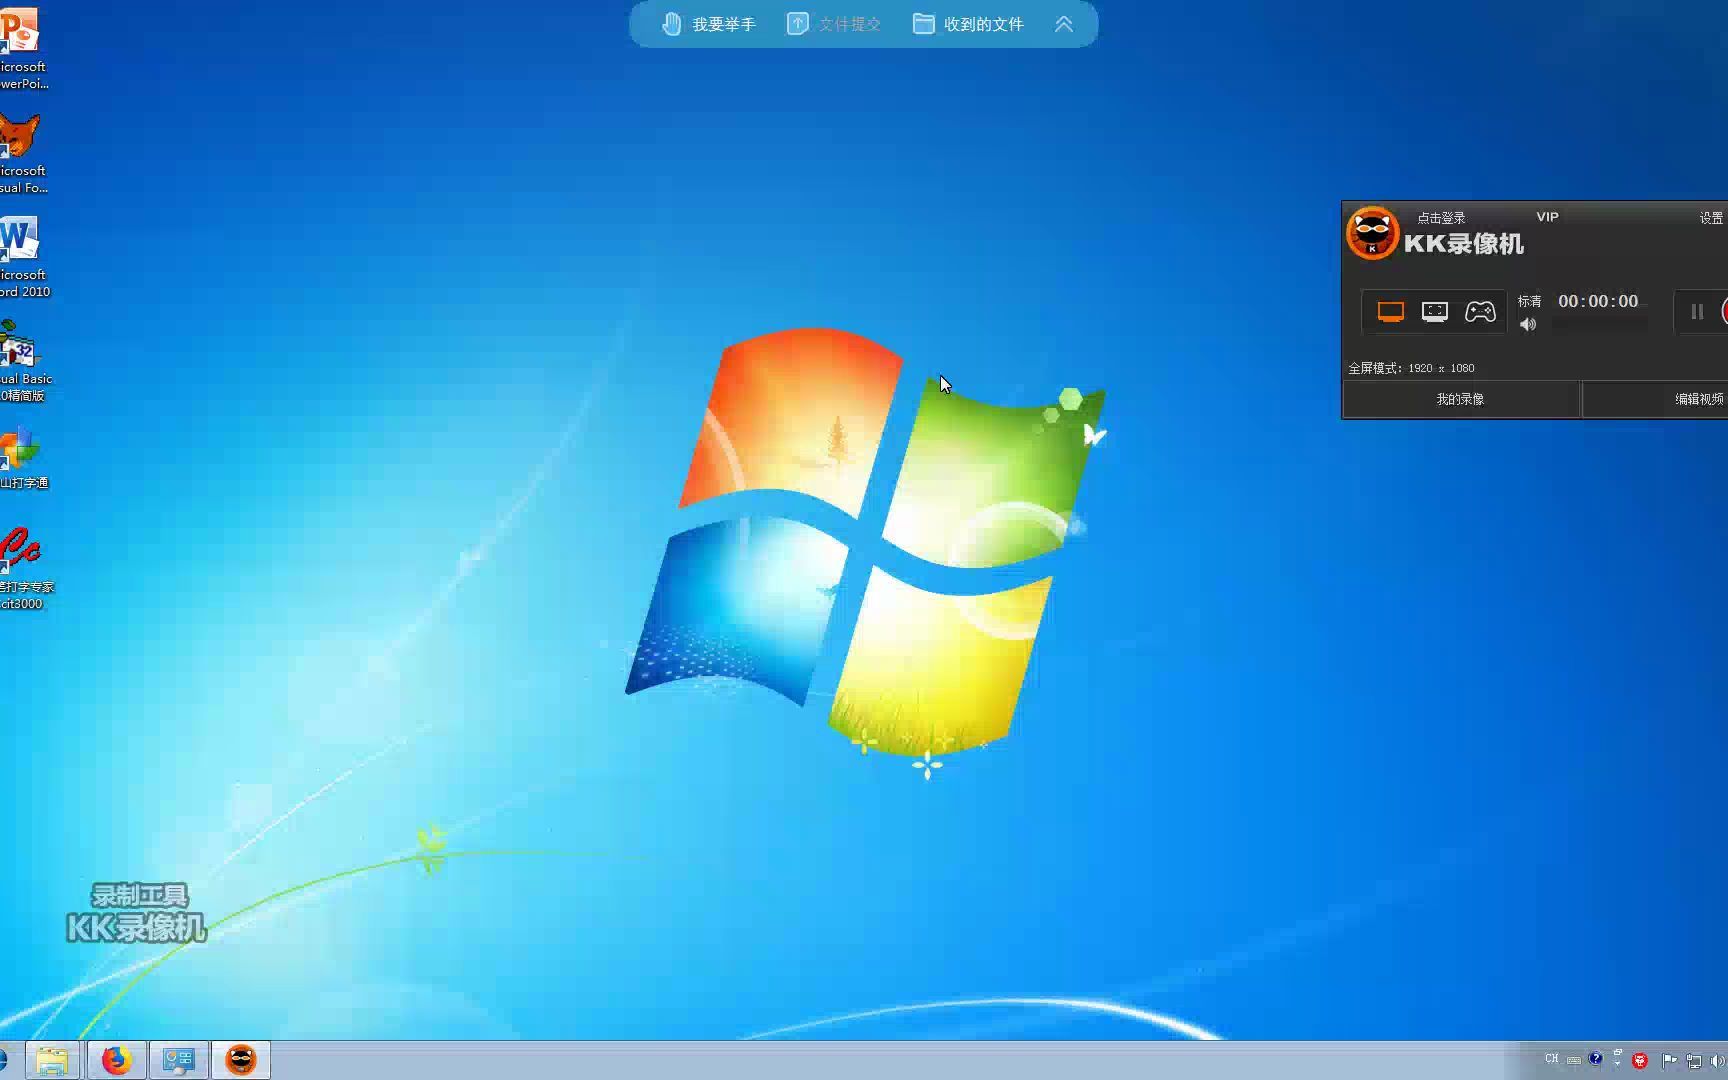The image size is (1728, 1080).
Task: Click the red tray application icon
Action: tap(1640, 1060)
